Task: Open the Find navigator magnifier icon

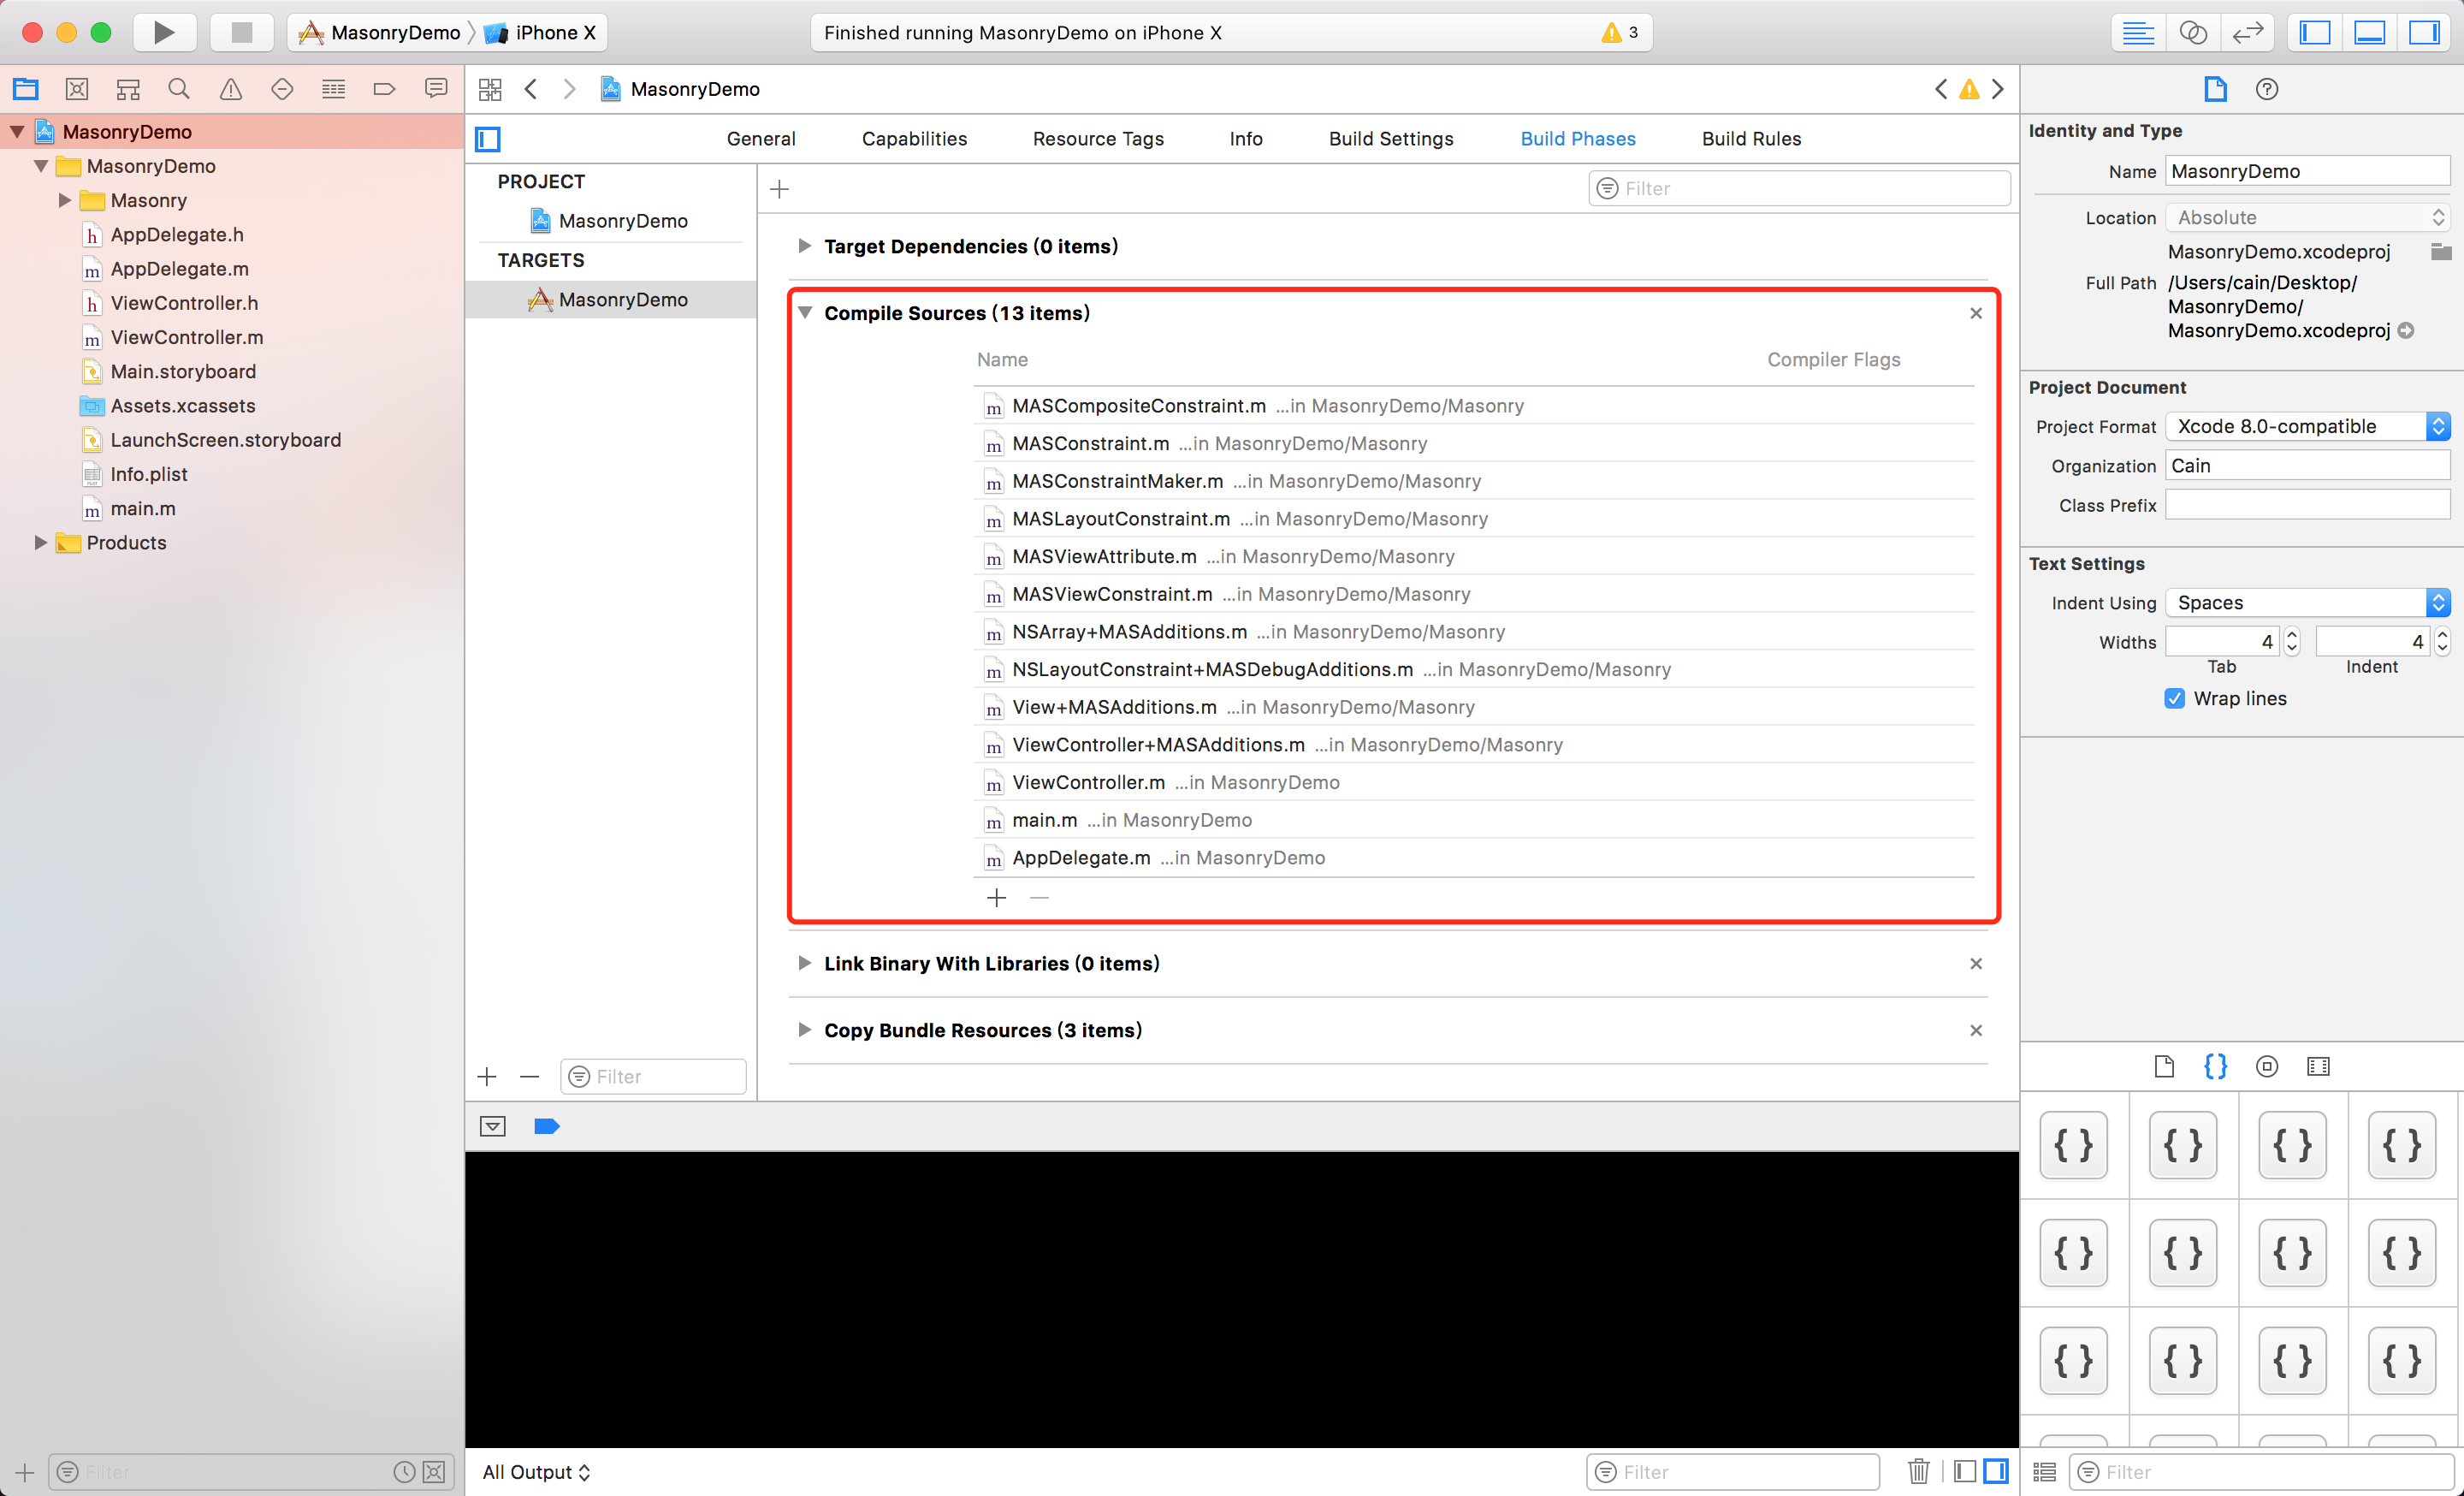Action: click(x=179, y=89)
